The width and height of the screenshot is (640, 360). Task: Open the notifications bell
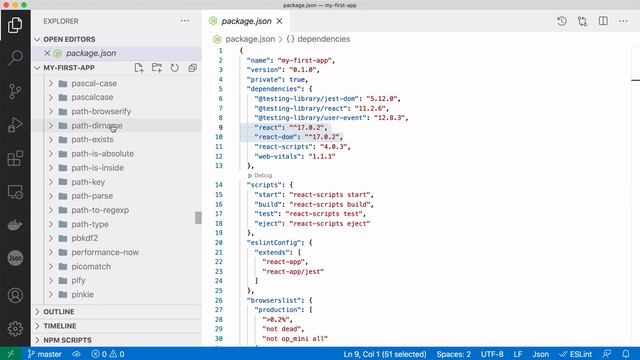[626, 354]
